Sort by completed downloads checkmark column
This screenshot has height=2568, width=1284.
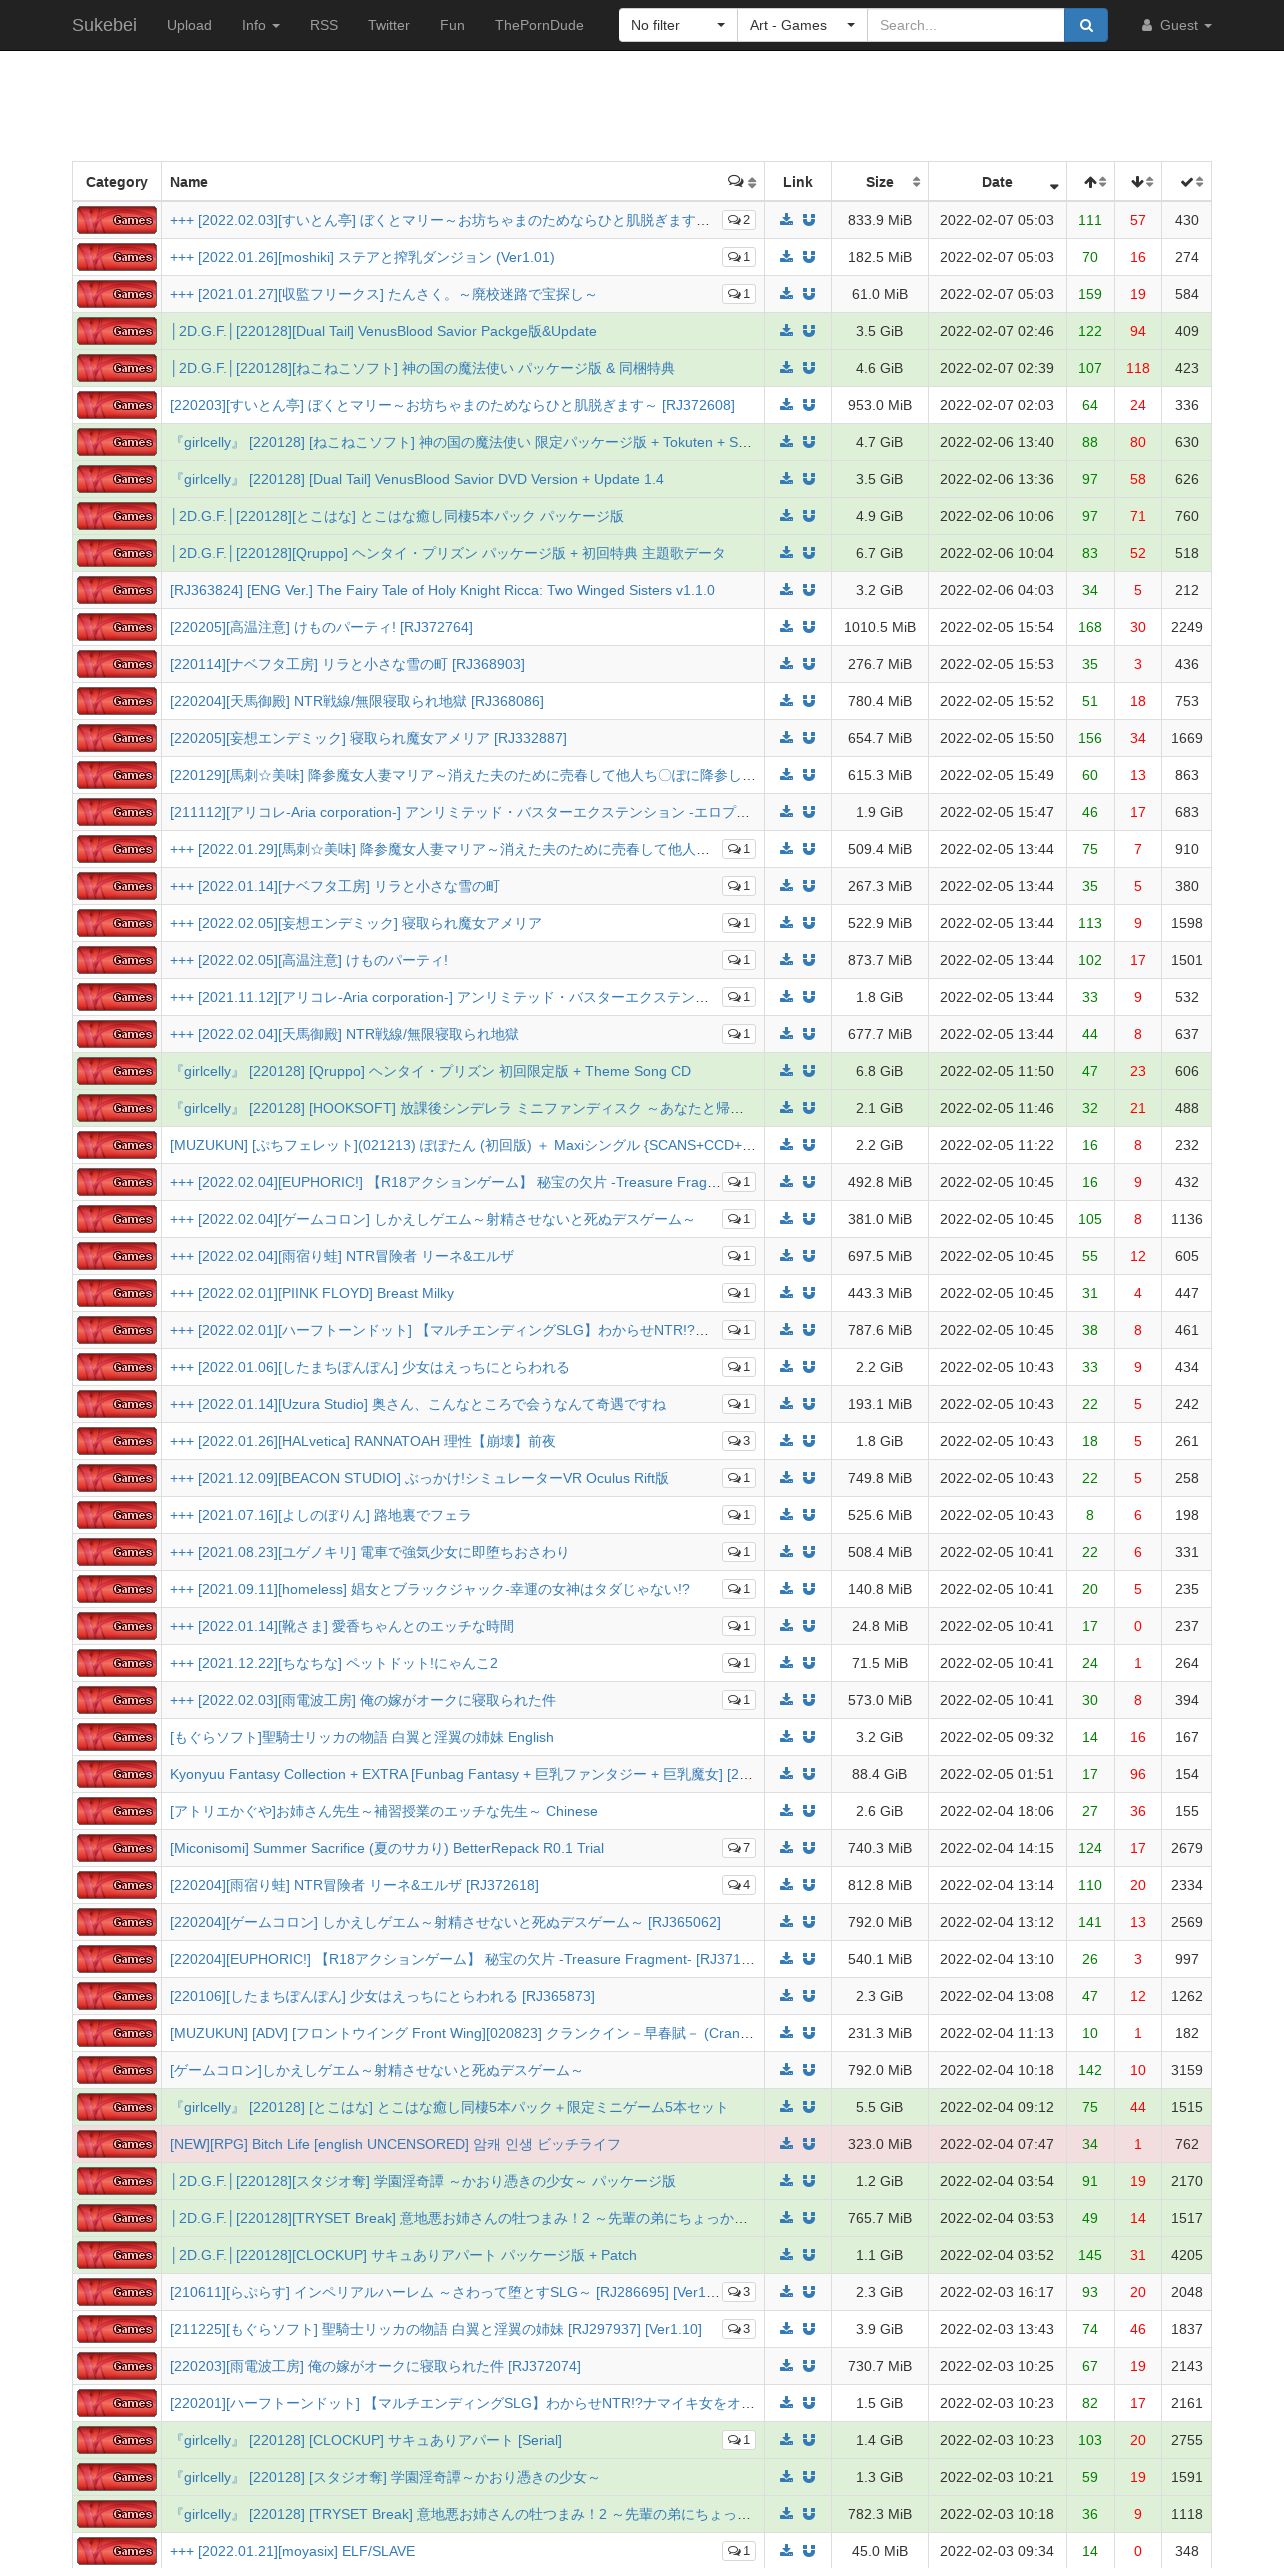(1186, 182)
